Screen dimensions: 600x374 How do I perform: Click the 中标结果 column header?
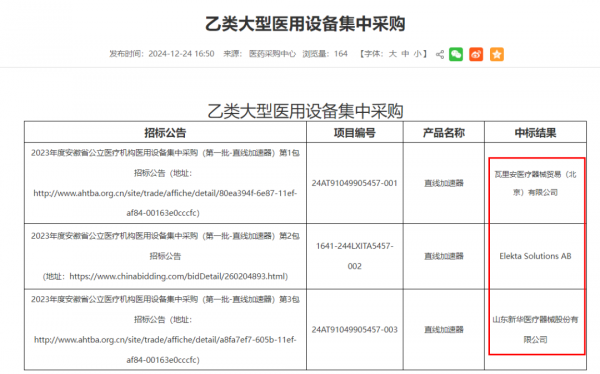click(x=535, y=133)
